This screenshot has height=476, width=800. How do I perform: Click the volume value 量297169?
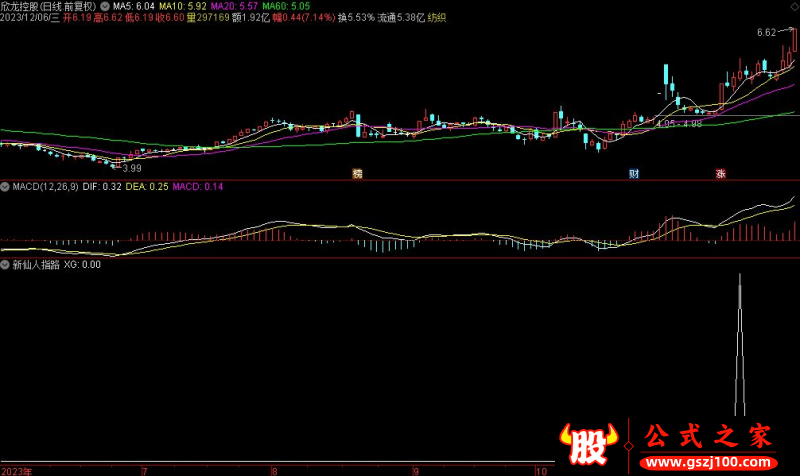coord(208,17)
